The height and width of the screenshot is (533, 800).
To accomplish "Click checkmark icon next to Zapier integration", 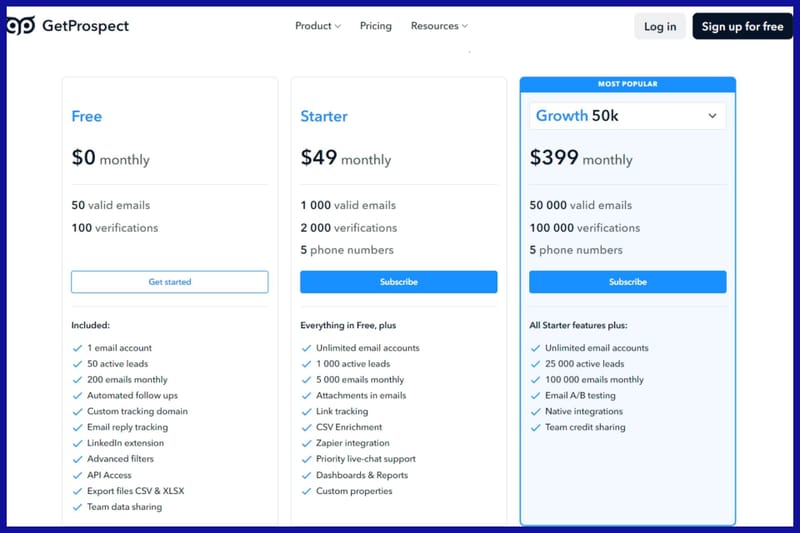I will pos(306,443).
